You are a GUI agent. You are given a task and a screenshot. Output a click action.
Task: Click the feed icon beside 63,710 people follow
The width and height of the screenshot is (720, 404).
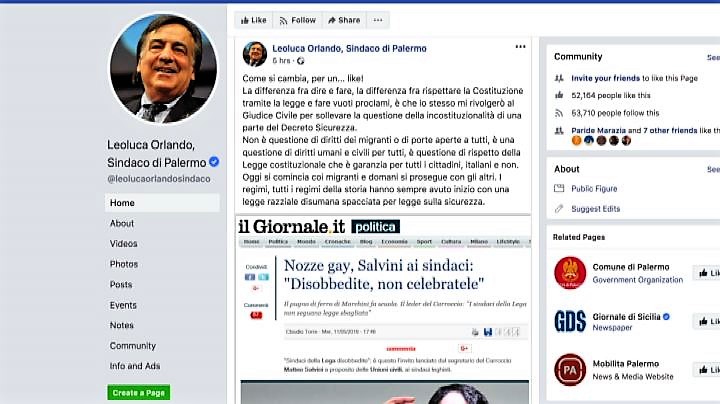[x=559, y=112]
